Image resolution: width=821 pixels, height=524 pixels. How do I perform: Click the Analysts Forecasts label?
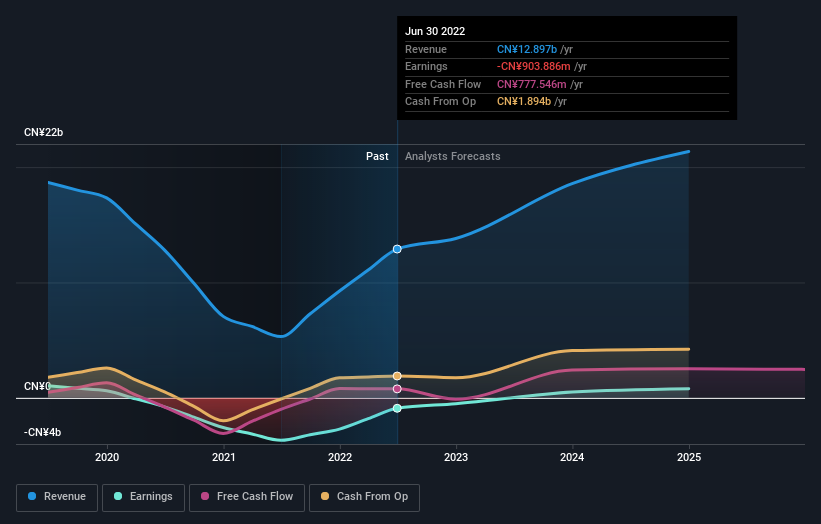pyautogui.click(x=452, y=157)
